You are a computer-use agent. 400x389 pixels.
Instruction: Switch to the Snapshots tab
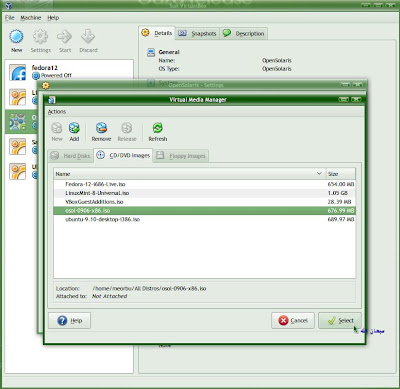tap(197, 33)
